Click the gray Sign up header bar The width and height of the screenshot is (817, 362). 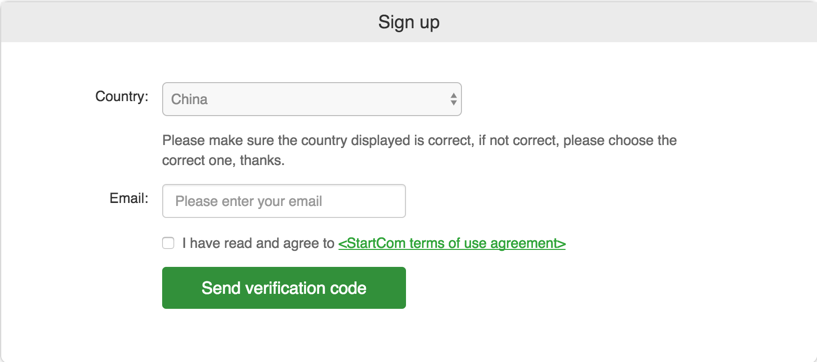click(x=408, y=22)
